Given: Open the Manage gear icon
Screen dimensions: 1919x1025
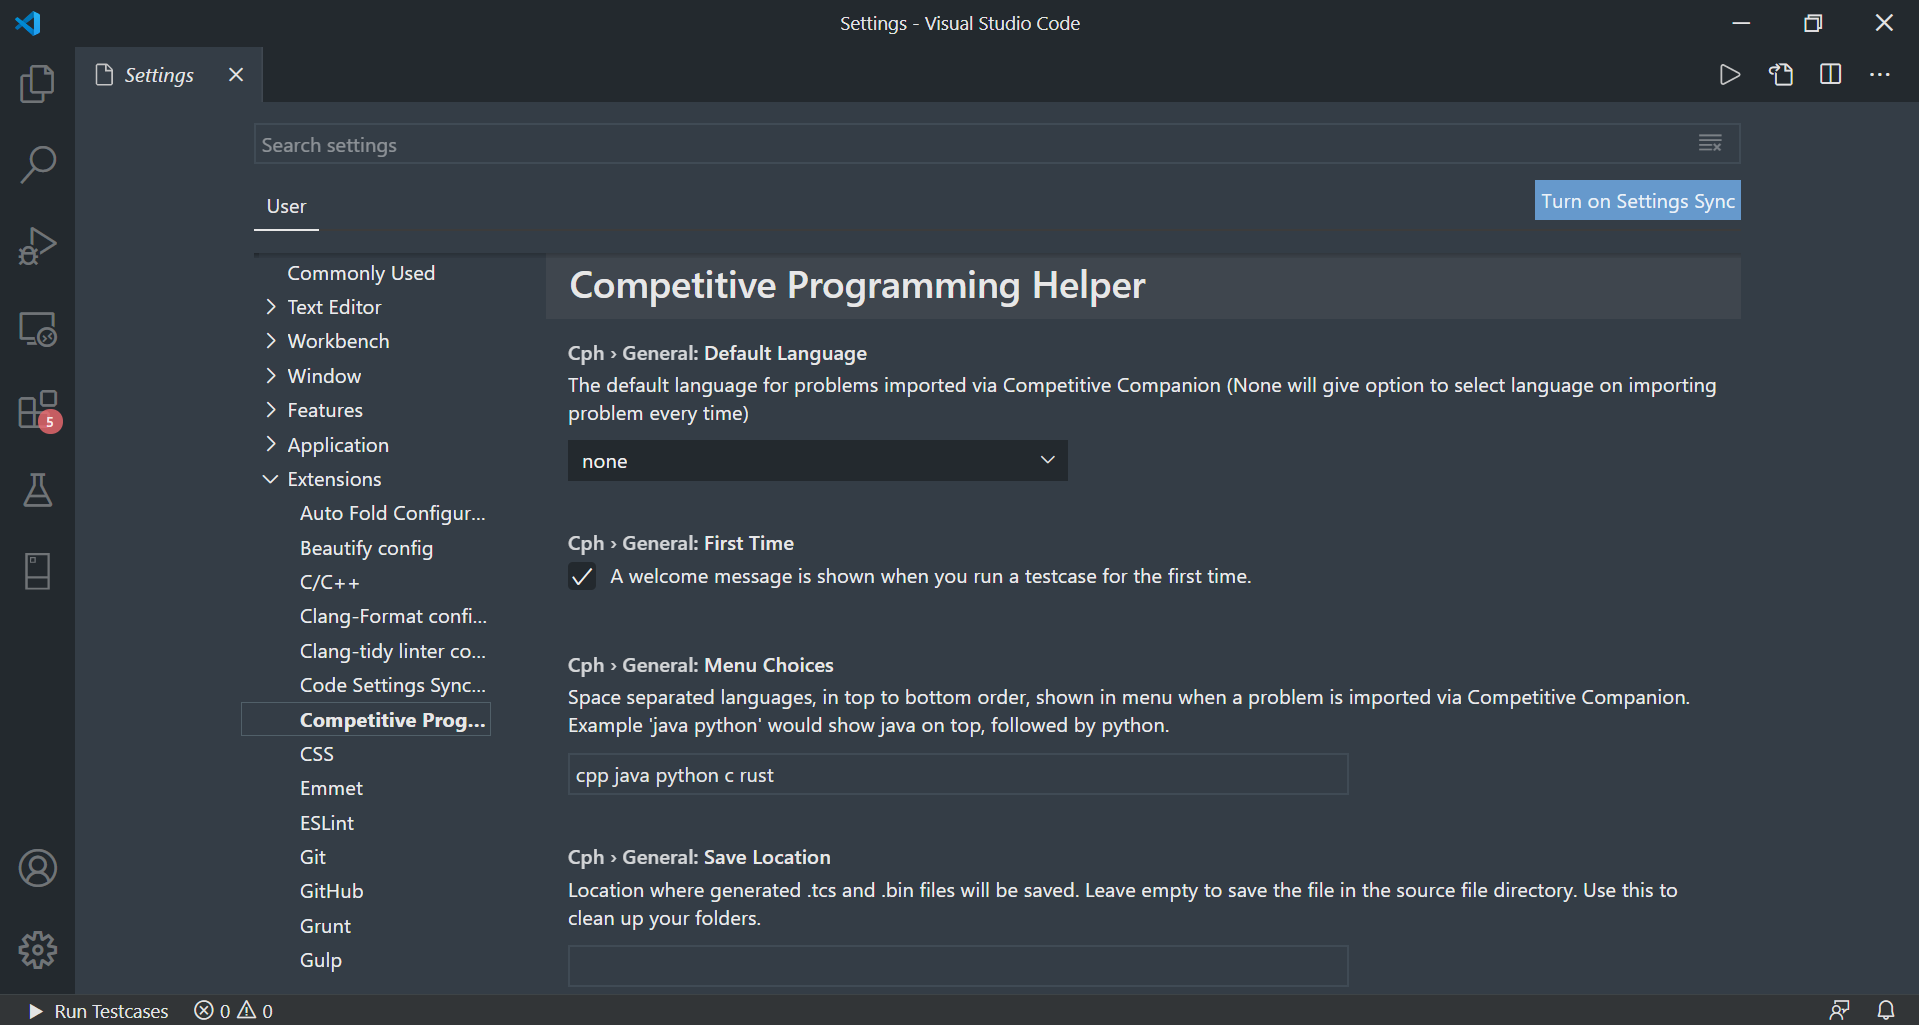Looking at the screenshot, I should click(37, 950).
